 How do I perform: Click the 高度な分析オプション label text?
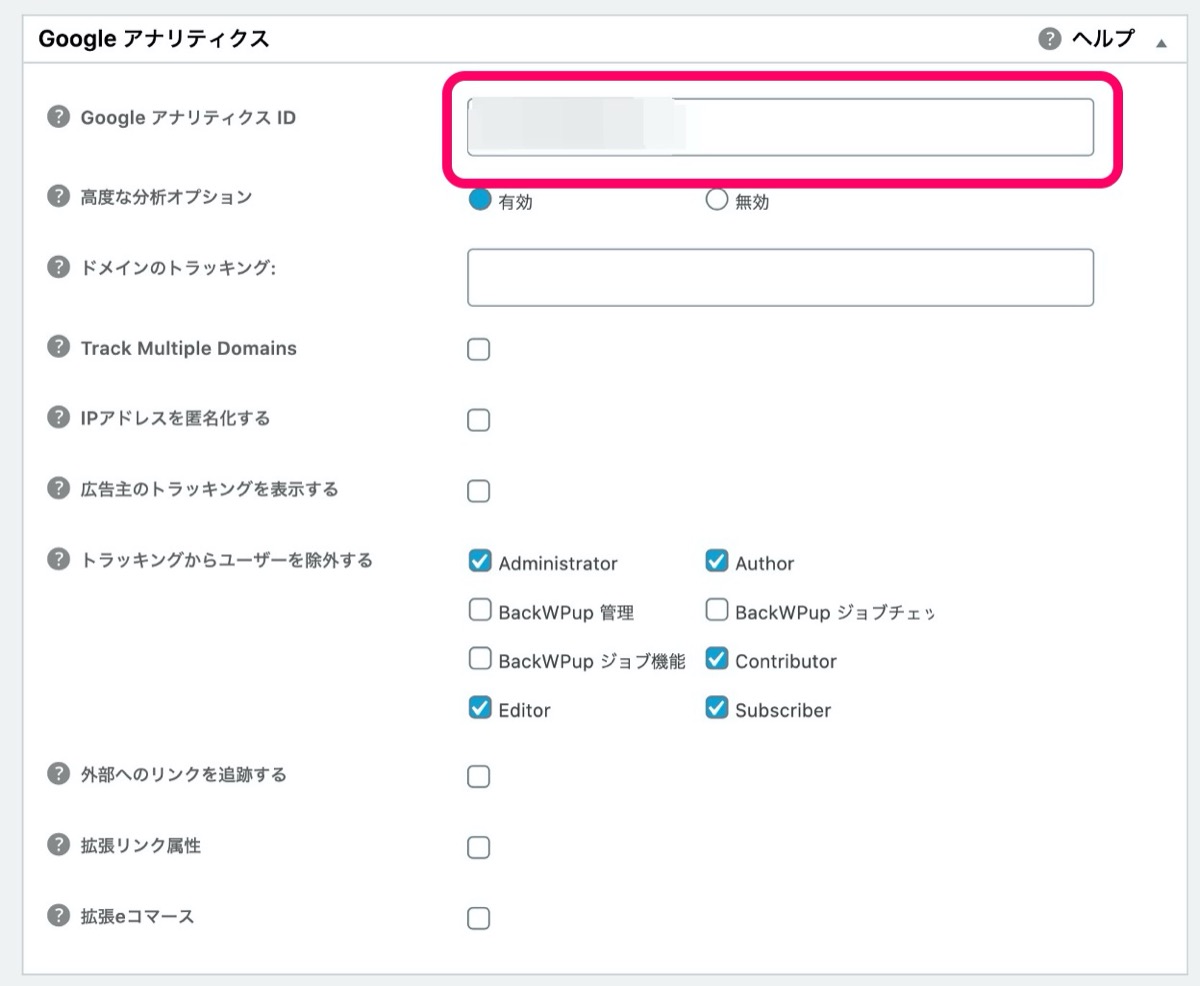[166, 196]
